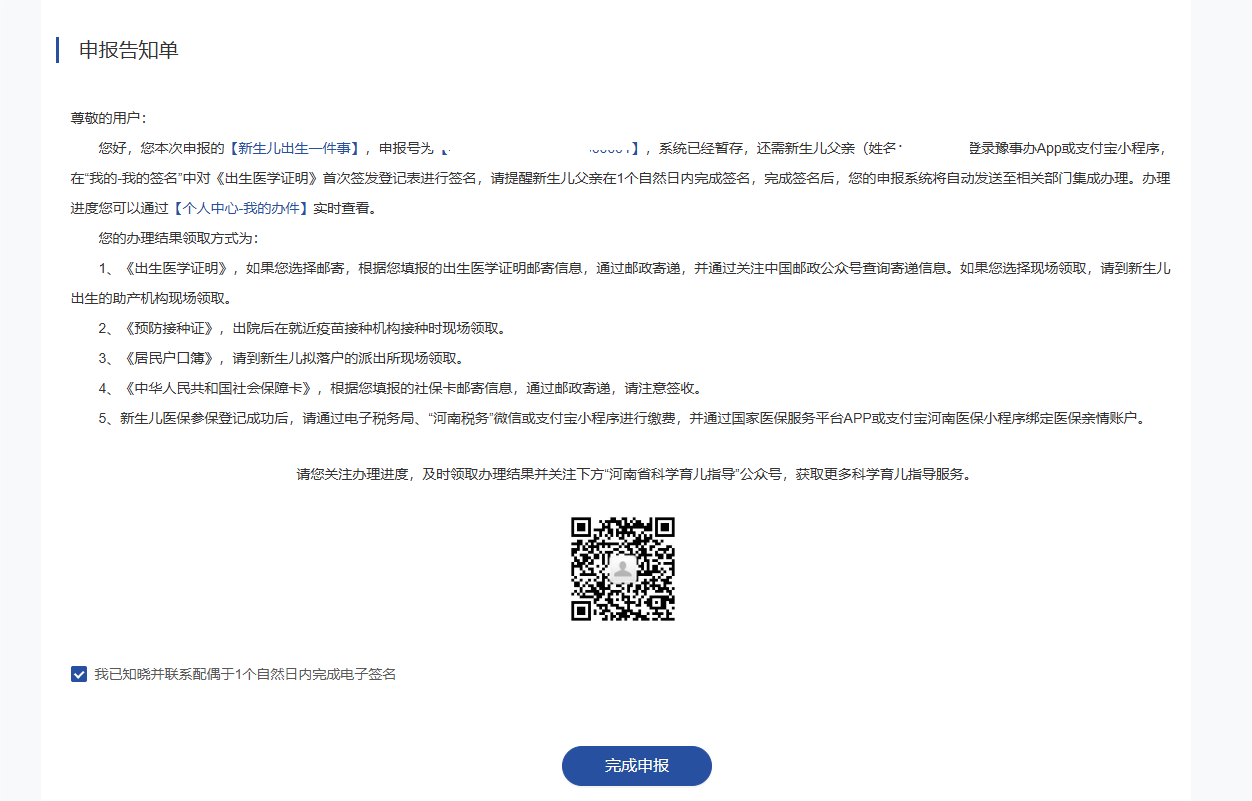The image size is (1252, 801).
Task: Tick the spouse e-signature acknowledgment checkbox
Action: (79, 674)
